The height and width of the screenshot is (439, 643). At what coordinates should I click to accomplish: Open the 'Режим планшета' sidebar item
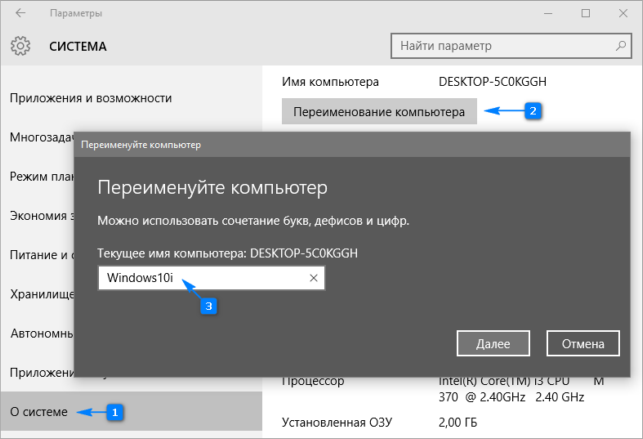click(42, 176)
